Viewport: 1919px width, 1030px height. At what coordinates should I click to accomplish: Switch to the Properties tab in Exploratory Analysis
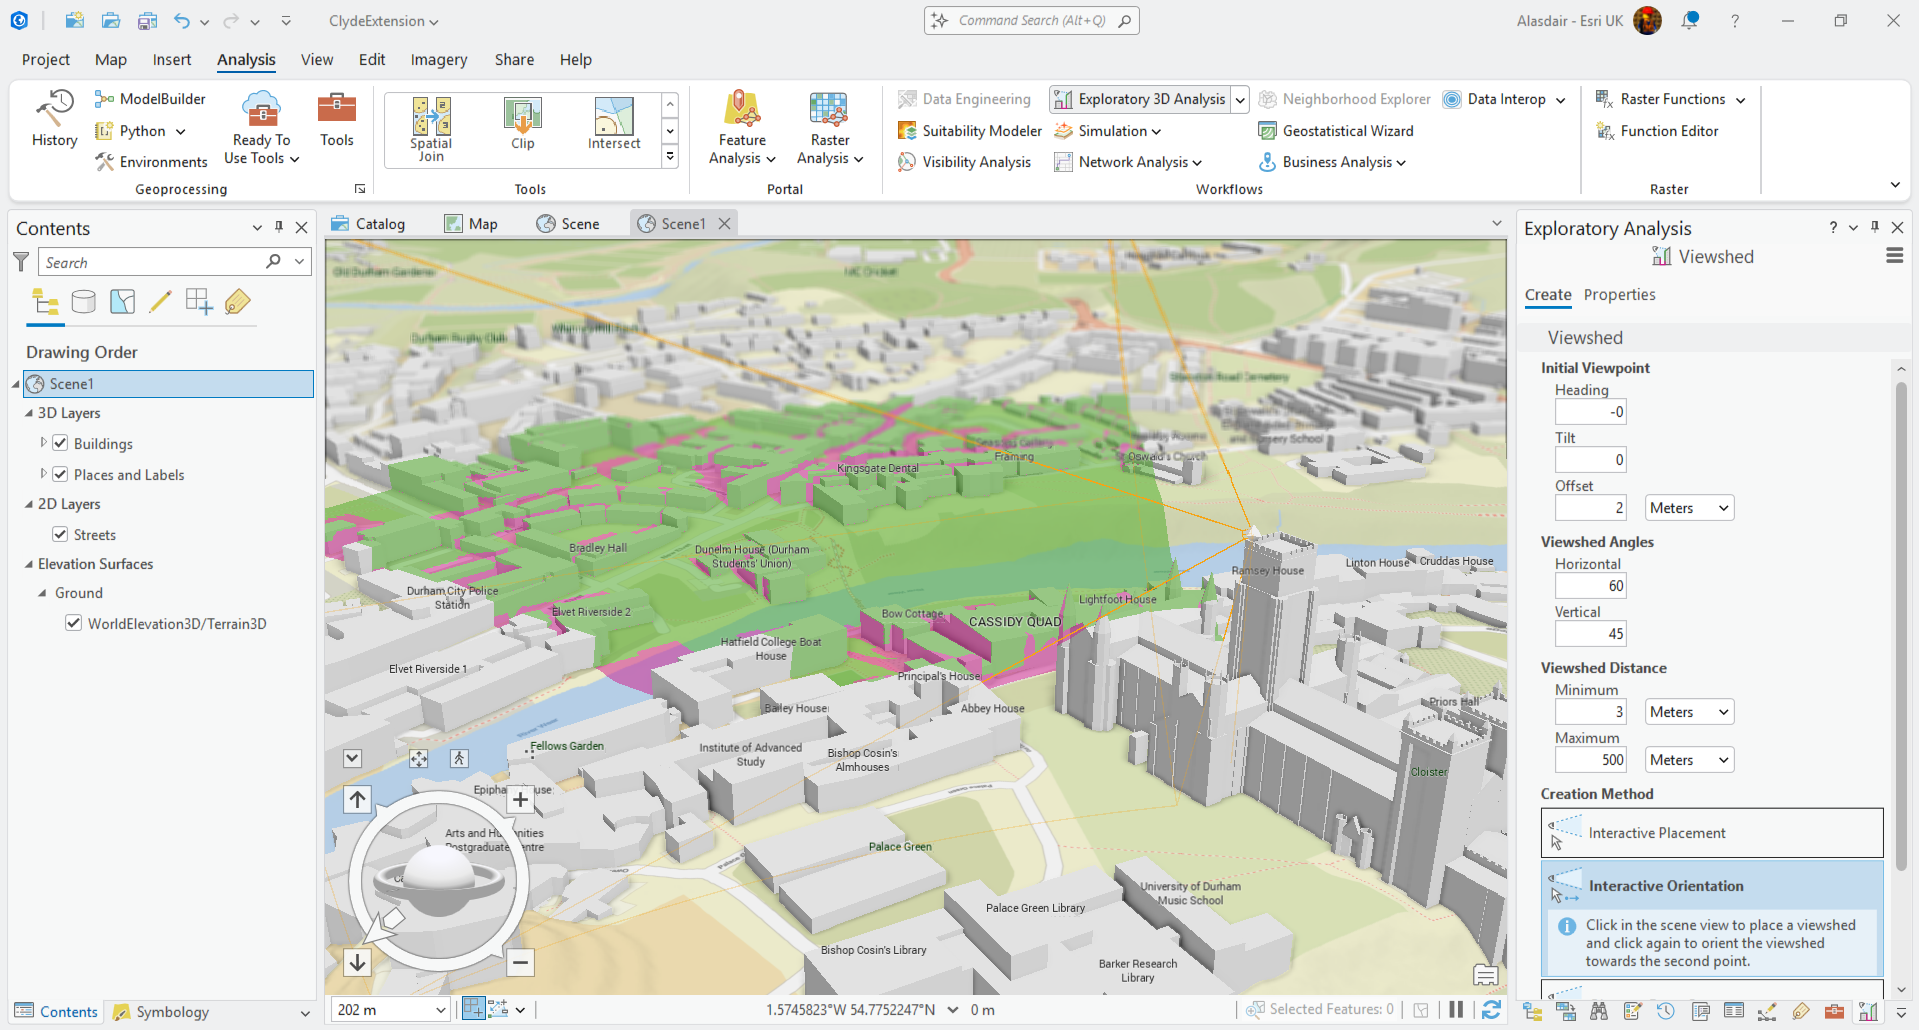click(x=1619, y=294)
